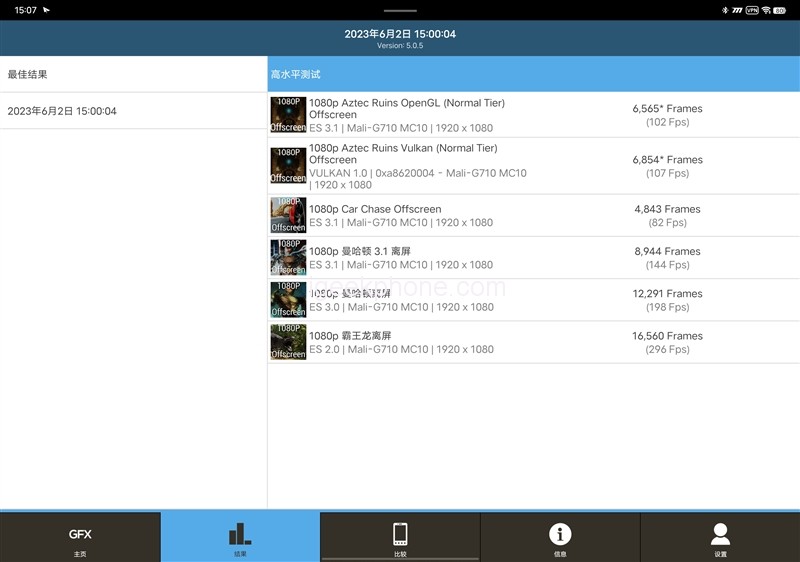Open the 12,291 Frames result row

667,294
